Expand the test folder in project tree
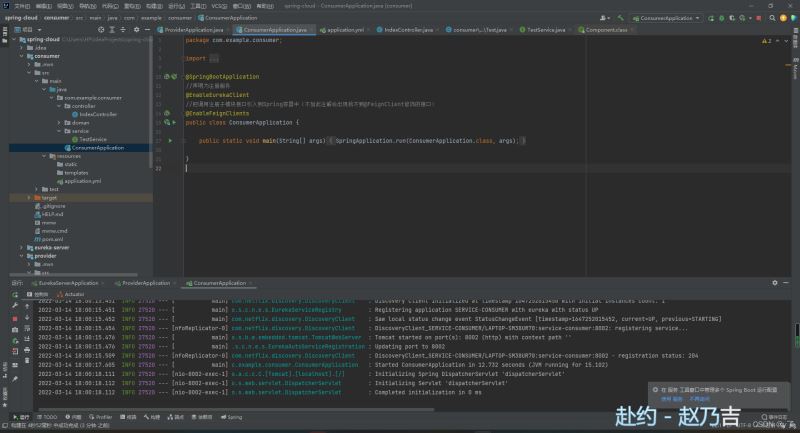This screenshot has height=433, width=800. point(37,189)
